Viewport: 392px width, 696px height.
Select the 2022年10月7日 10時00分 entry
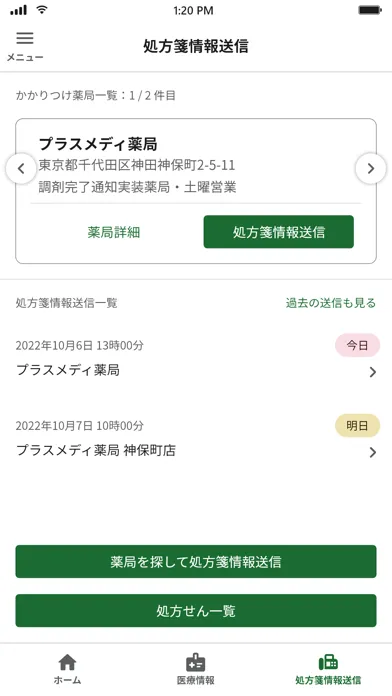[196, 439]
